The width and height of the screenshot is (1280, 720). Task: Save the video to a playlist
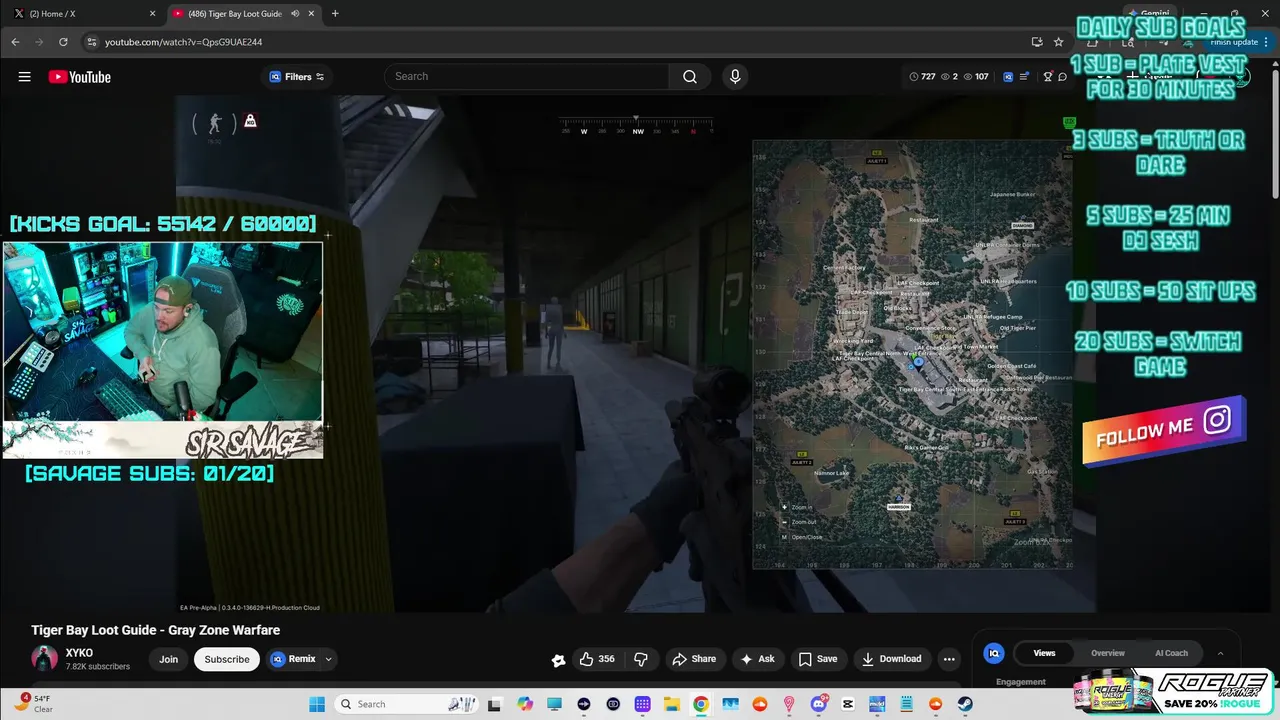(x=817, y=659)
